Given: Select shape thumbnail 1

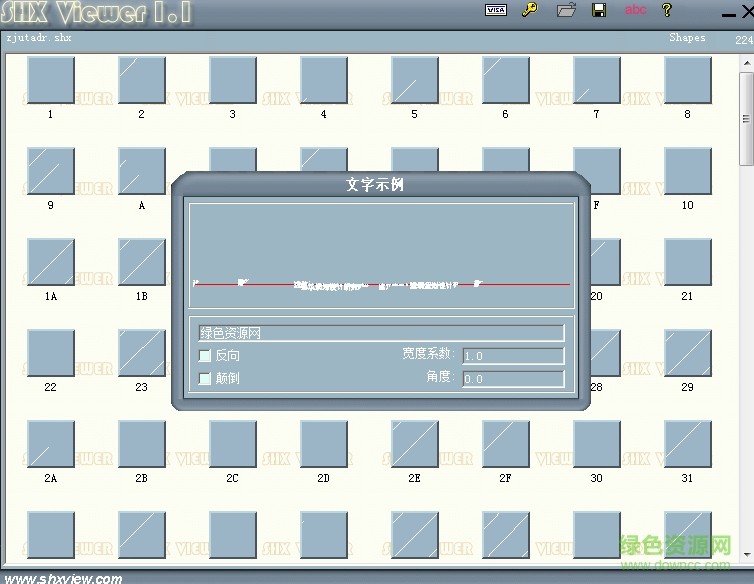Looking at the screenshot, I should [x=50, y=80].
